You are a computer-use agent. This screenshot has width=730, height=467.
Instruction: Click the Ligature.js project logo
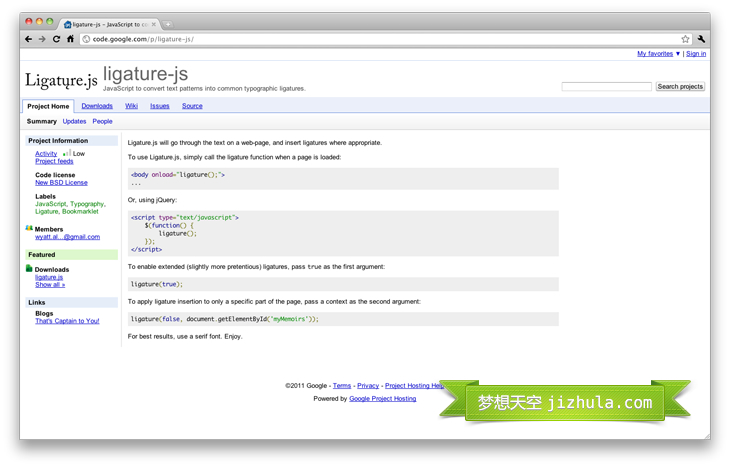coord(61,81)
